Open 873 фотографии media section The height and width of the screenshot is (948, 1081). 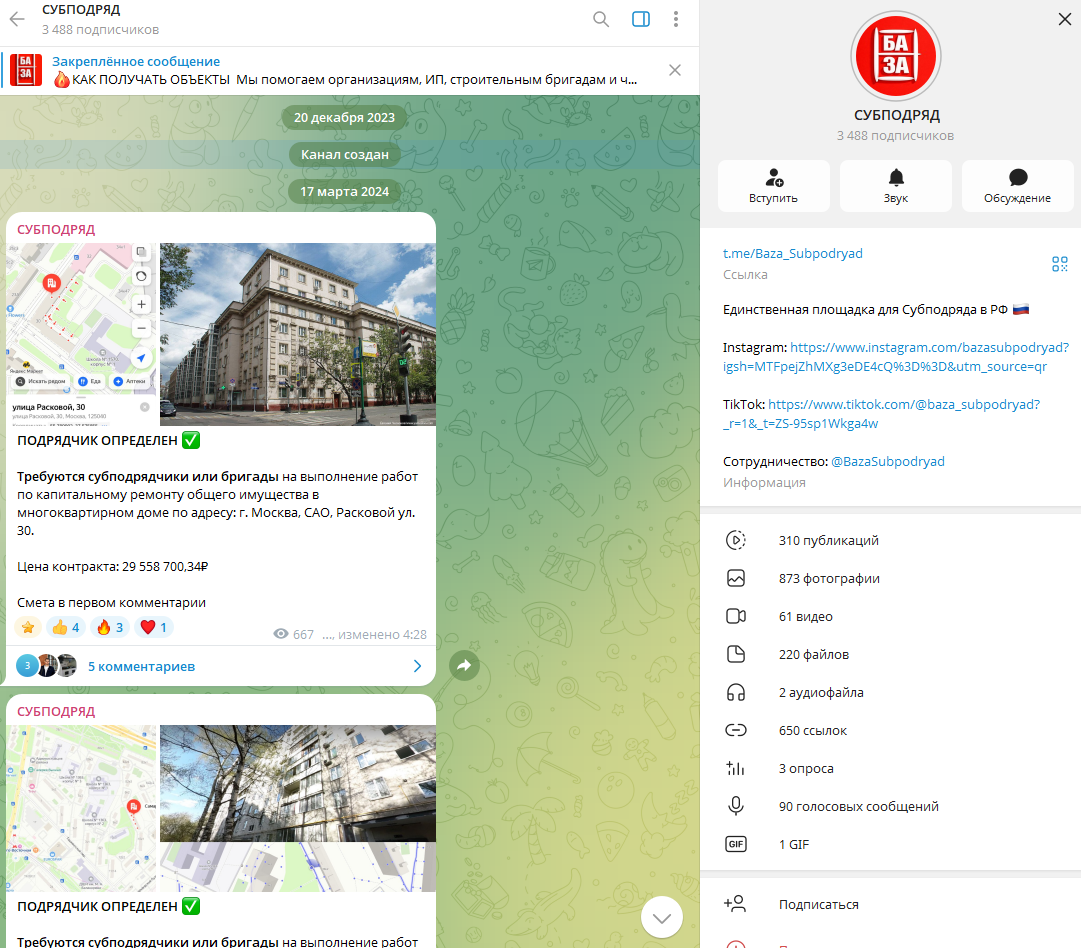[891, 578]
